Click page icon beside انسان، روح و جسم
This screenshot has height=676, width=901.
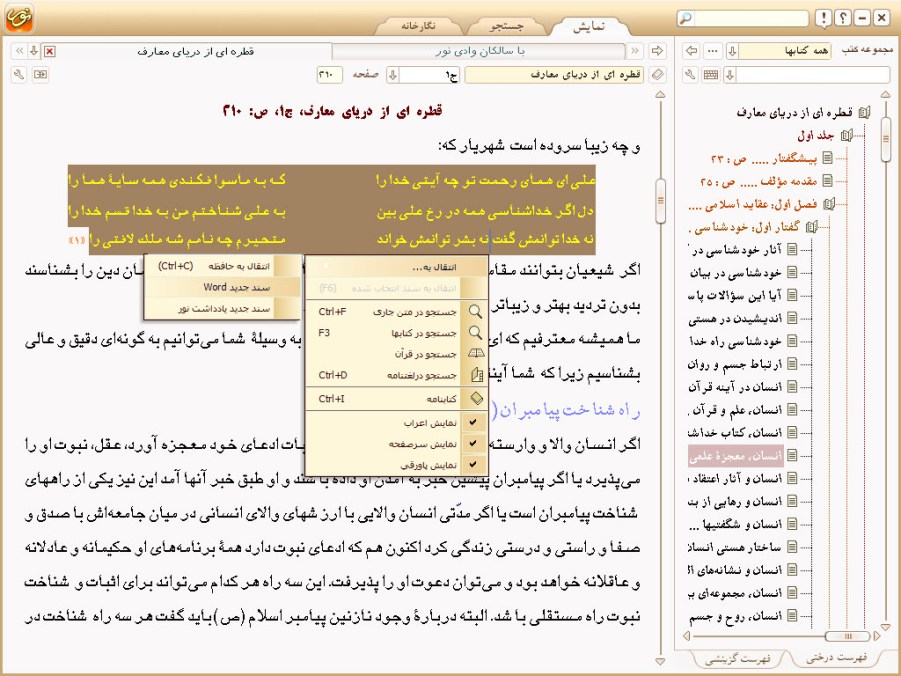click(x=792, y=616)
